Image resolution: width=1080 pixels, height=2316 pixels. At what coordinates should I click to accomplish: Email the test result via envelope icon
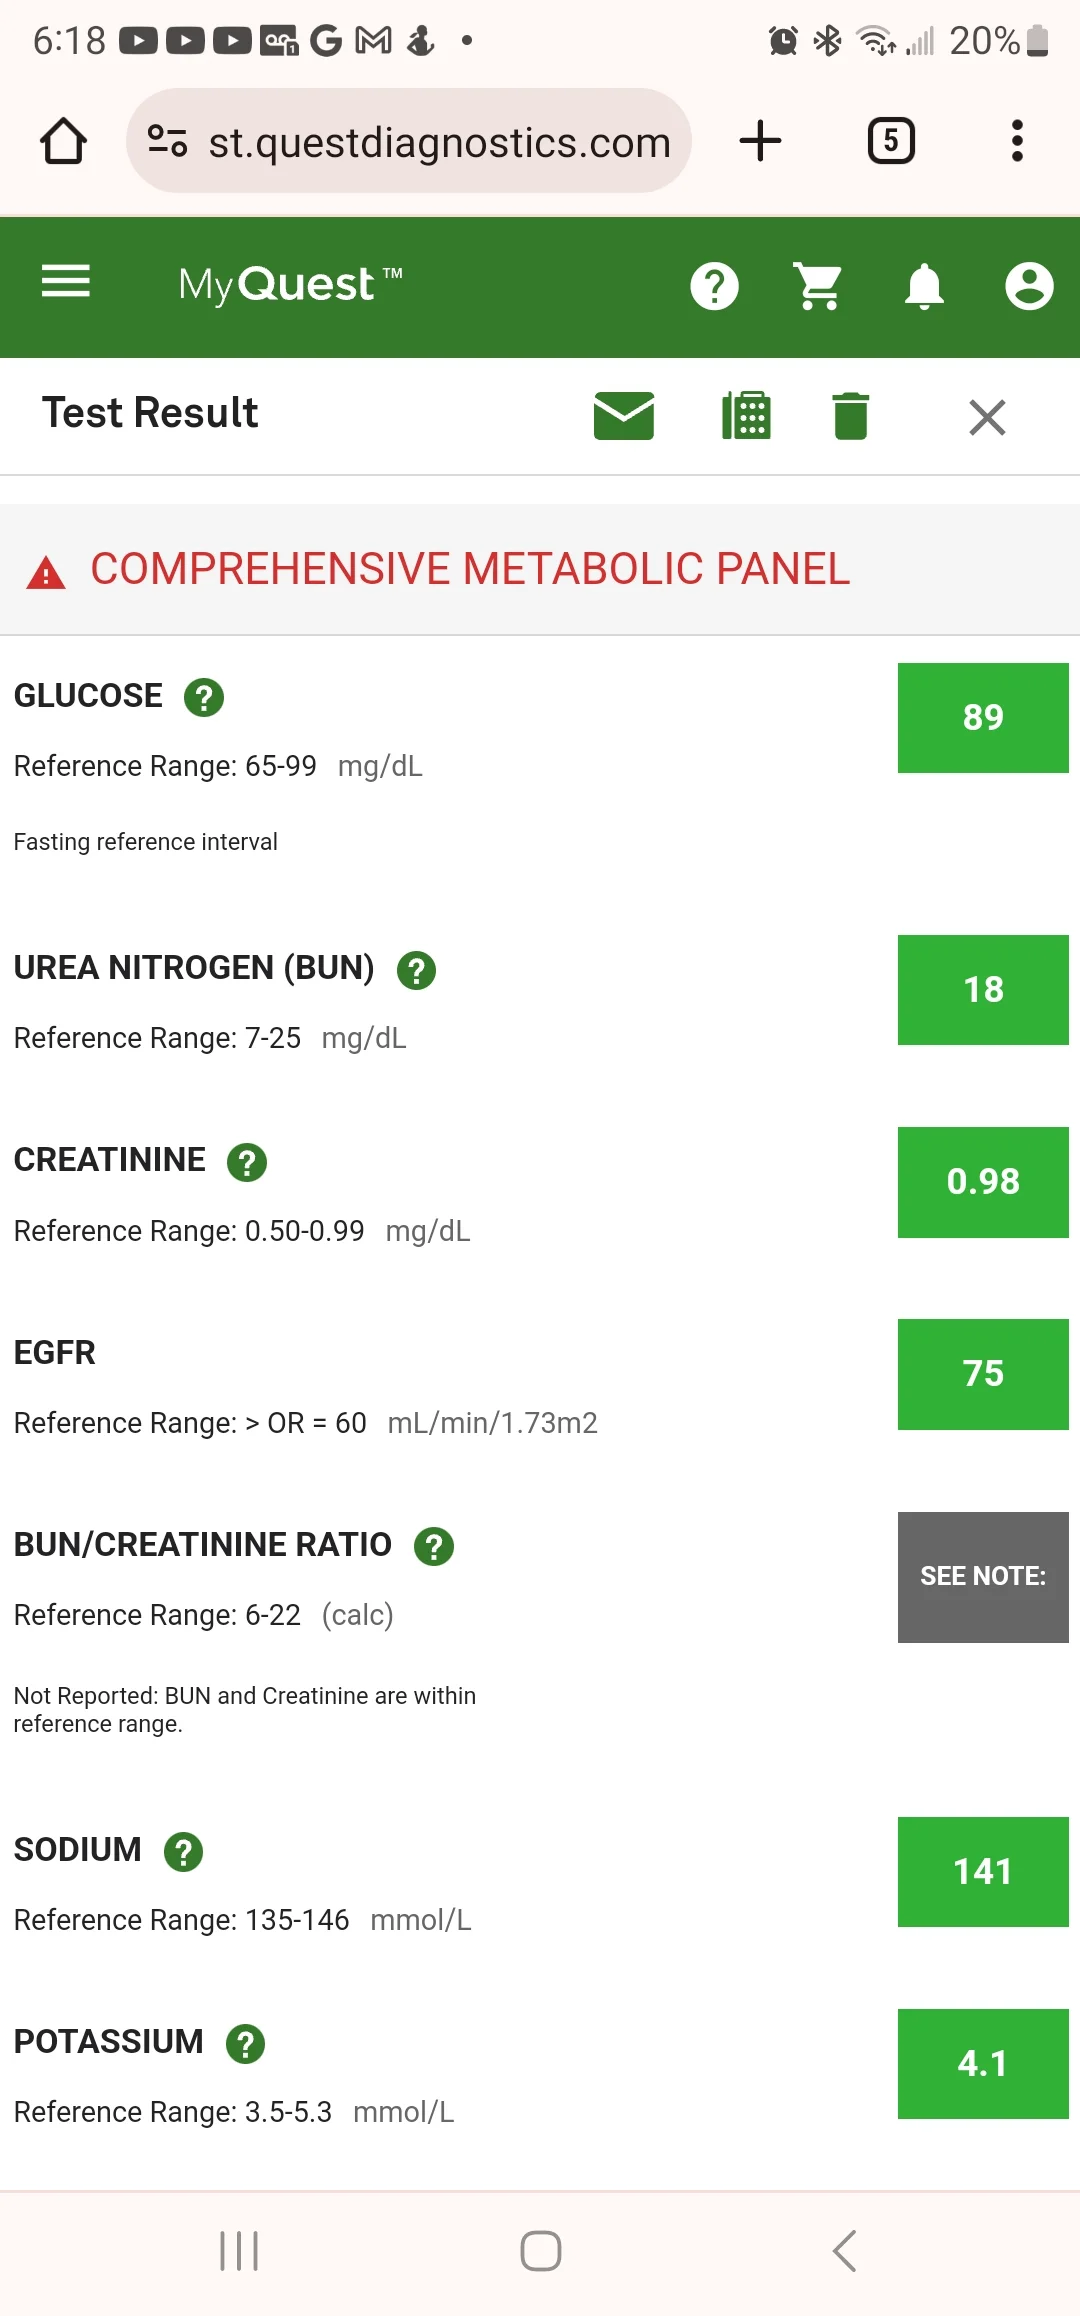click(x=624, y=416)
